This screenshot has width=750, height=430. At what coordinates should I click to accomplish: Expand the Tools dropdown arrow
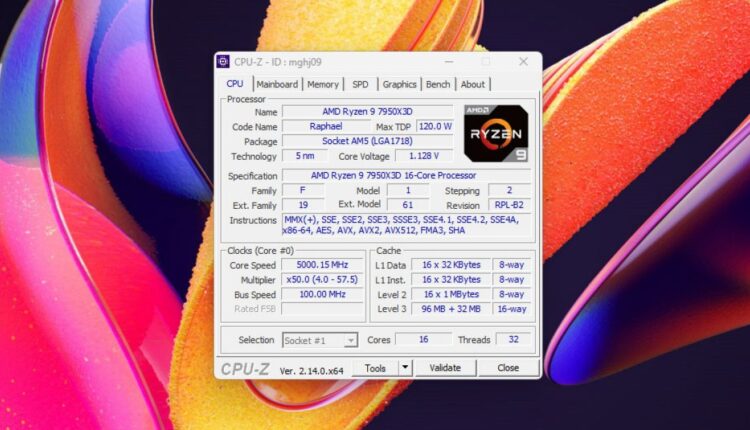[x=404, y=368]
